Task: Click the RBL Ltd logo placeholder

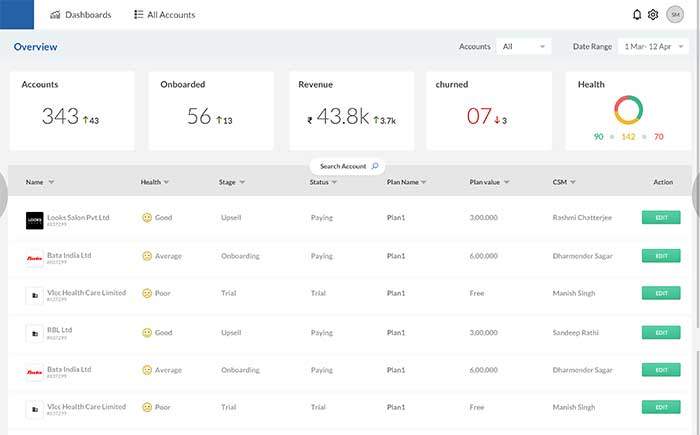Action: pyautogui.click(x=34, y=334)
